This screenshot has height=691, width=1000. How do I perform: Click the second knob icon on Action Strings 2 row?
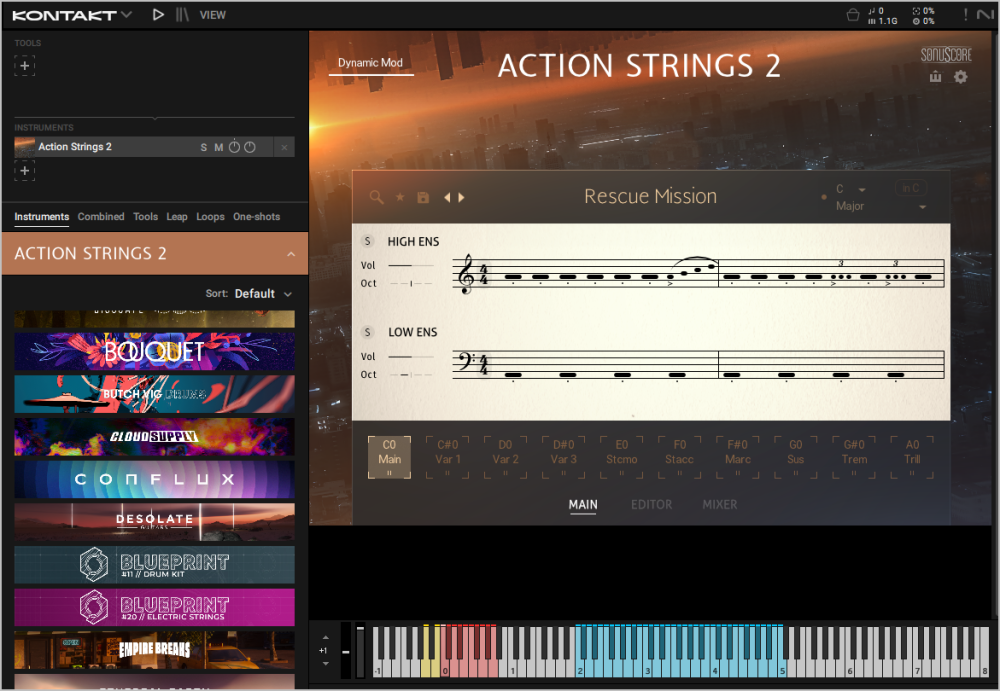click(x=250, y=147)
